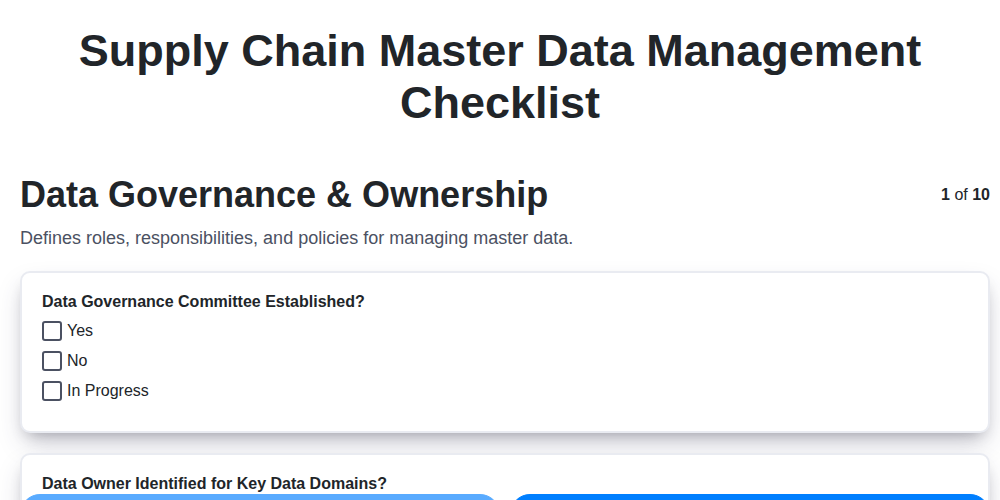
Task: Check the Yes checkbox for governance committee
Action: pyautogui.click(x=52, y=331)
